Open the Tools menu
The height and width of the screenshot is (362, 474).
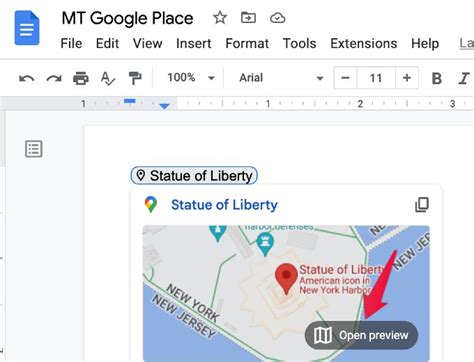(x=300, y=43)
